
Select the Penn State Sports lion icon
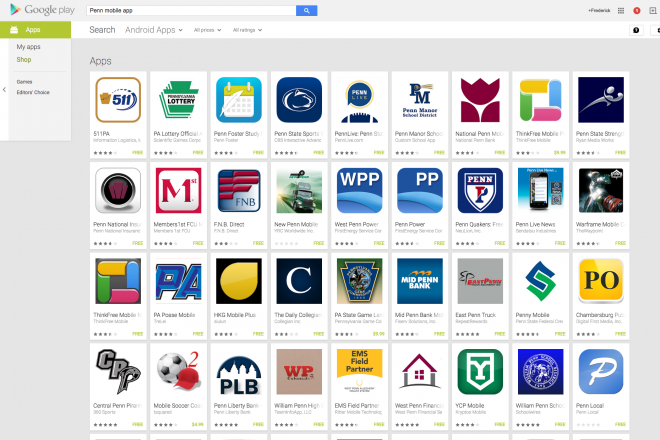click(299, 100)
